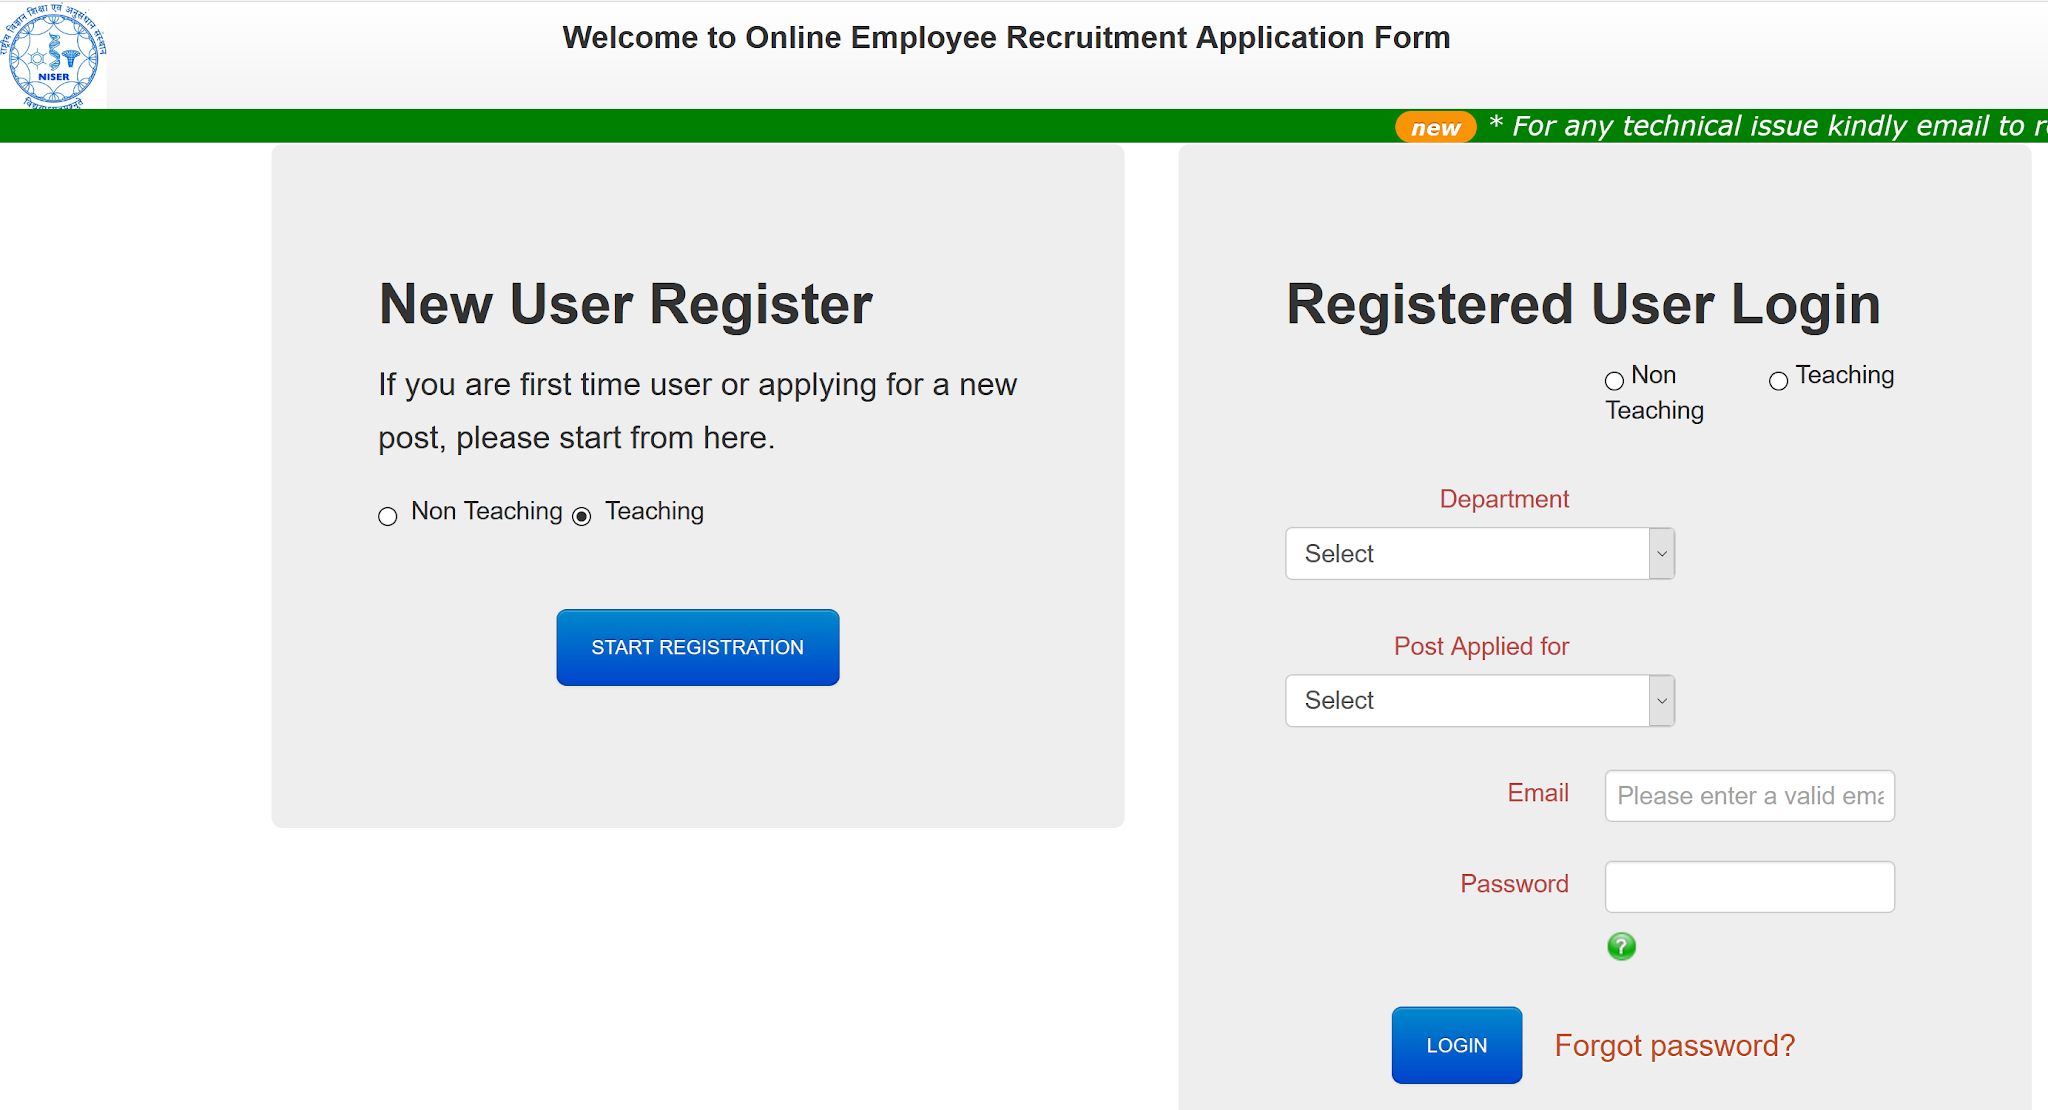
Task: Click the orange 'new' badge
Action: tap(1435, 127)
